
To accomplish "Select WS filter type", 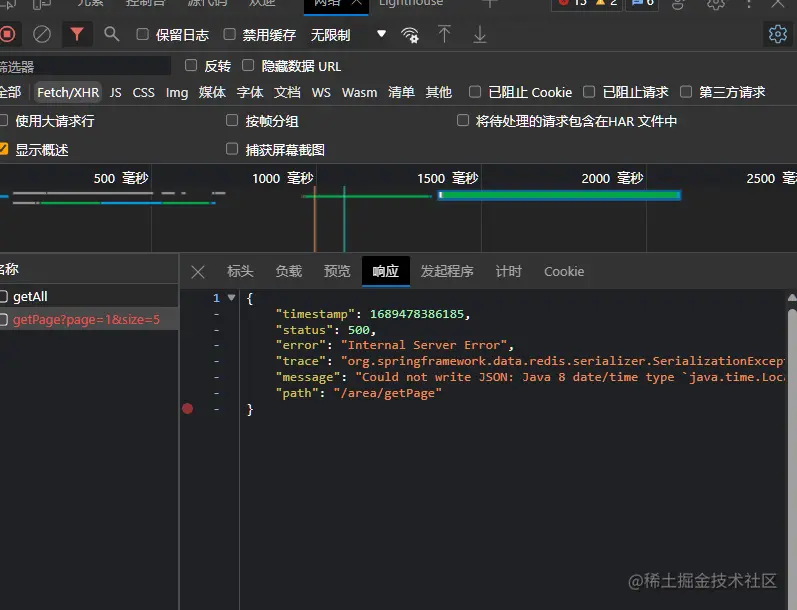I will click(321, 93).
